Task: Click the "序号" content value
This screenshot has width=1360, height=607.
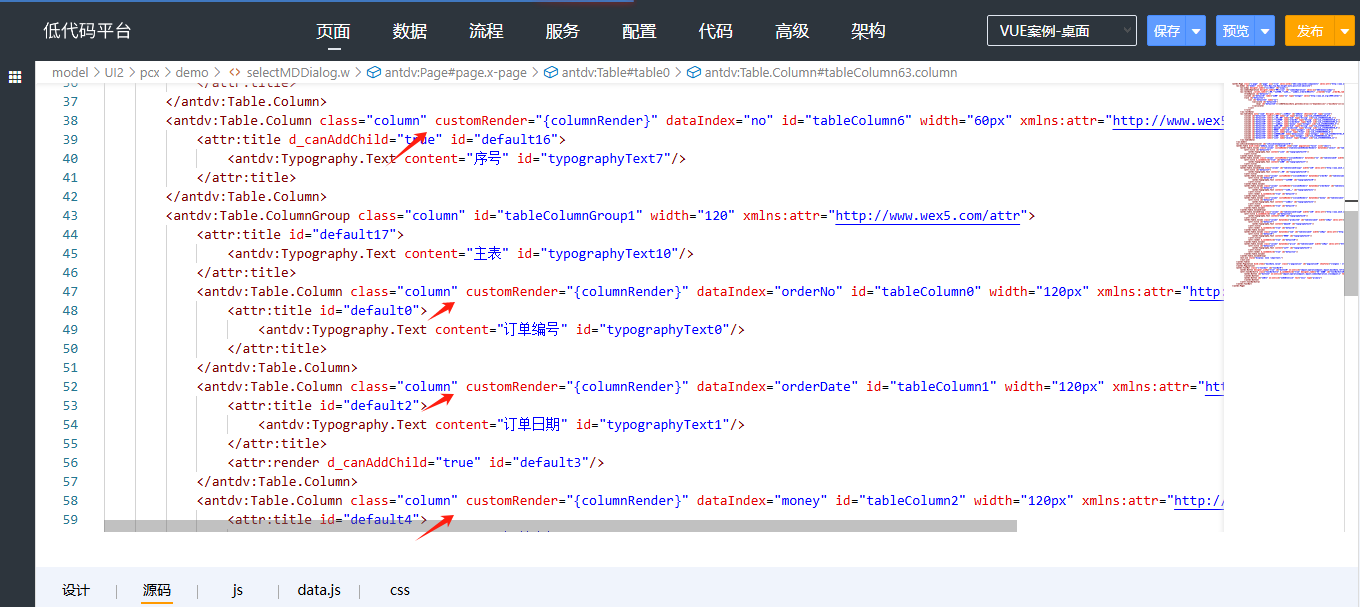Action: click(x=487, y=158)
